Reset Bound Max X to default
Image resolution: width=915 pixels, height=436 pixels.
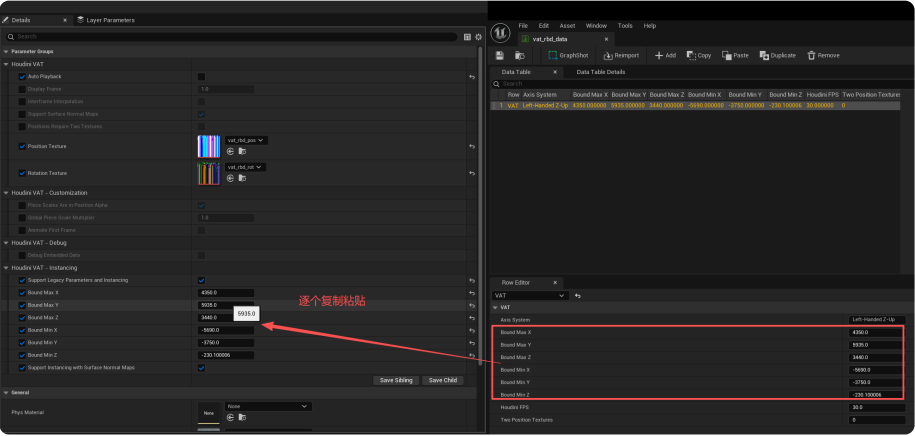[471, 293]
